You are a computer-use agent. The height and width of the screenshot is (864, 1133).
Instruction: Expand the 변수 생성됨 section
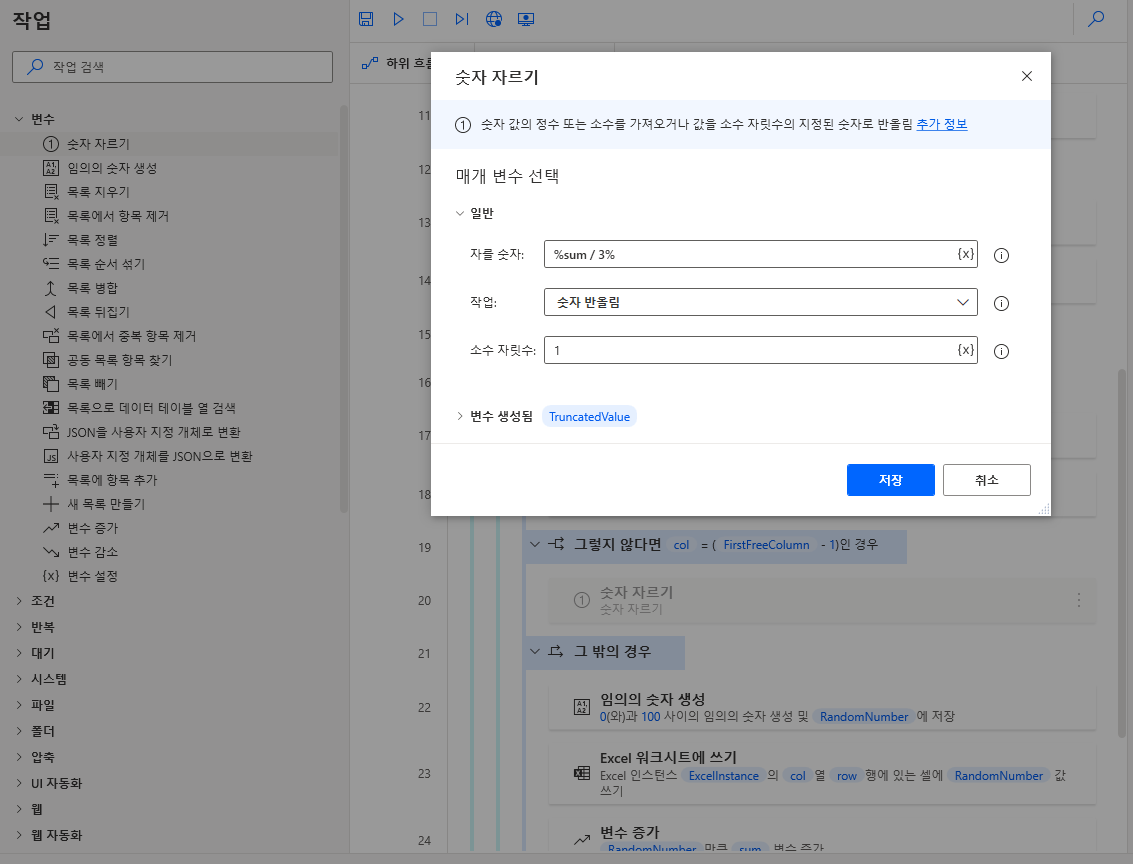tap(460, 416)
